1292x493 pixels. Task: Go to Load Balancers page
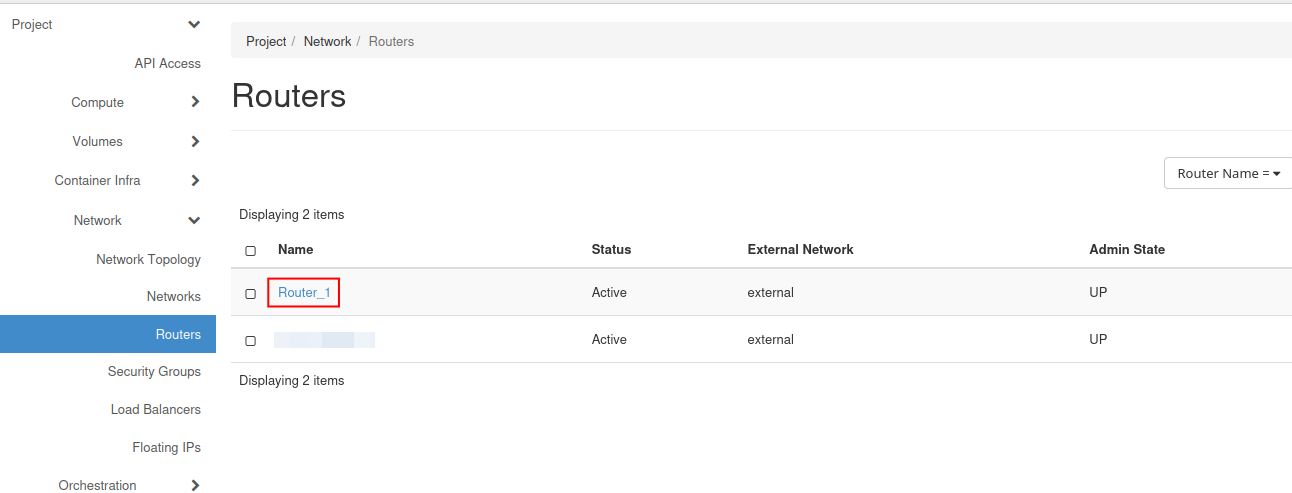click(155, 409)
